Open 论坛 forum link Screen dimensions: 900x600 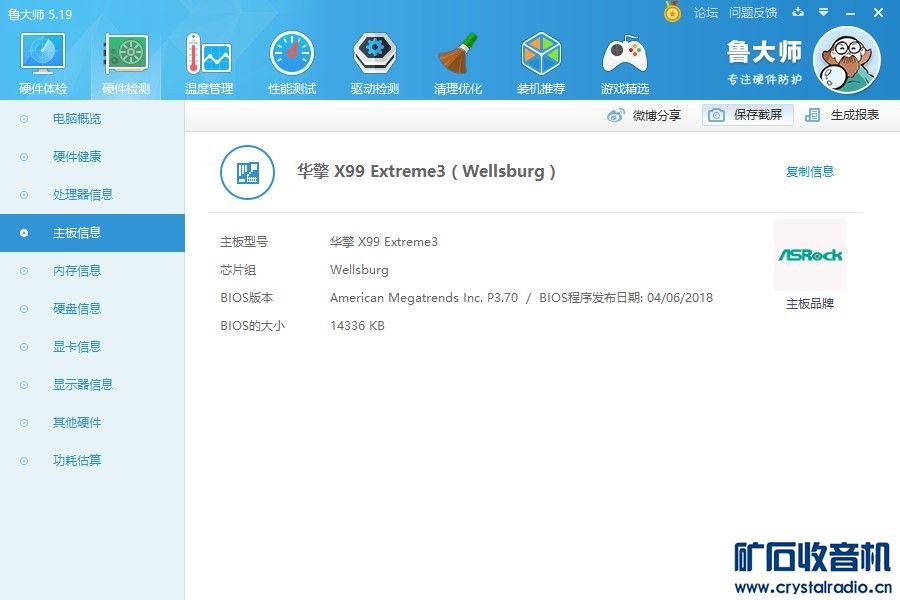coord(705,13)
